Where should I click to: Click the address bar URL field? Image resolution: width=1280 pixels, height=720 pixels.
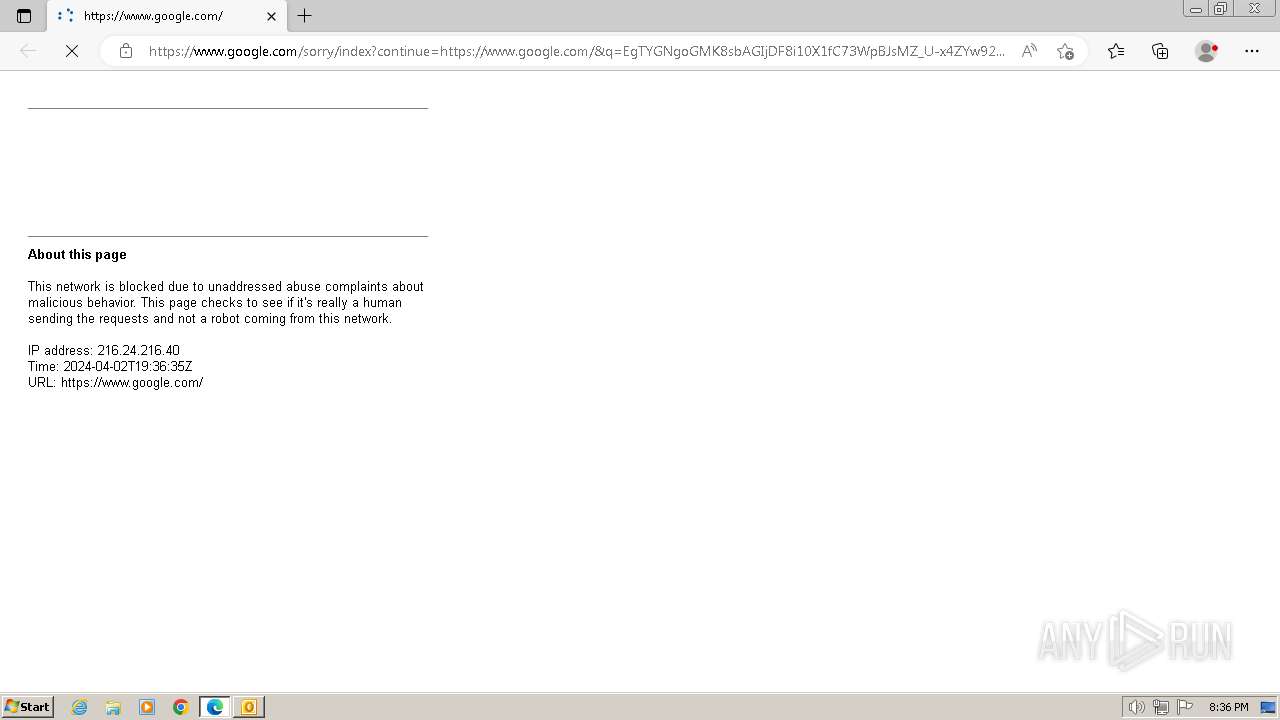(576, 51)
